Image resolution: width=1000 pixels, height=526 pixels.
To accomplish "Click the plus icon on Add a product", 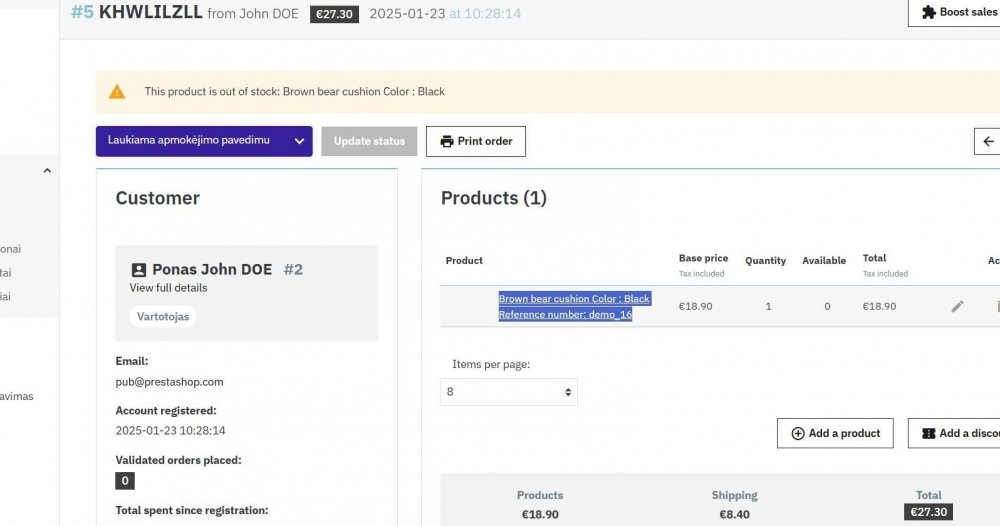I will coord(797,433).
